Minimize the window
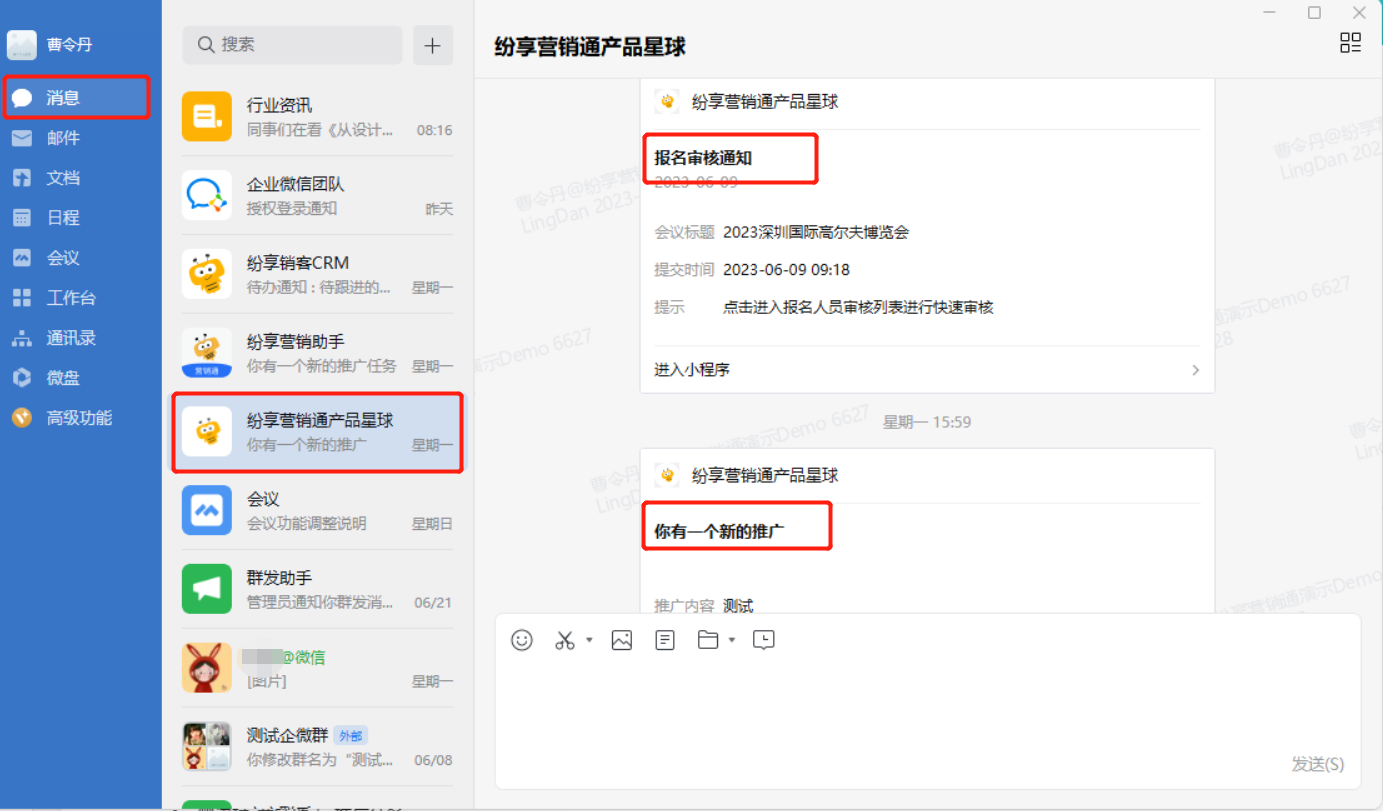This screenshot has width=1383, height=811. [x=1270, y=13]
